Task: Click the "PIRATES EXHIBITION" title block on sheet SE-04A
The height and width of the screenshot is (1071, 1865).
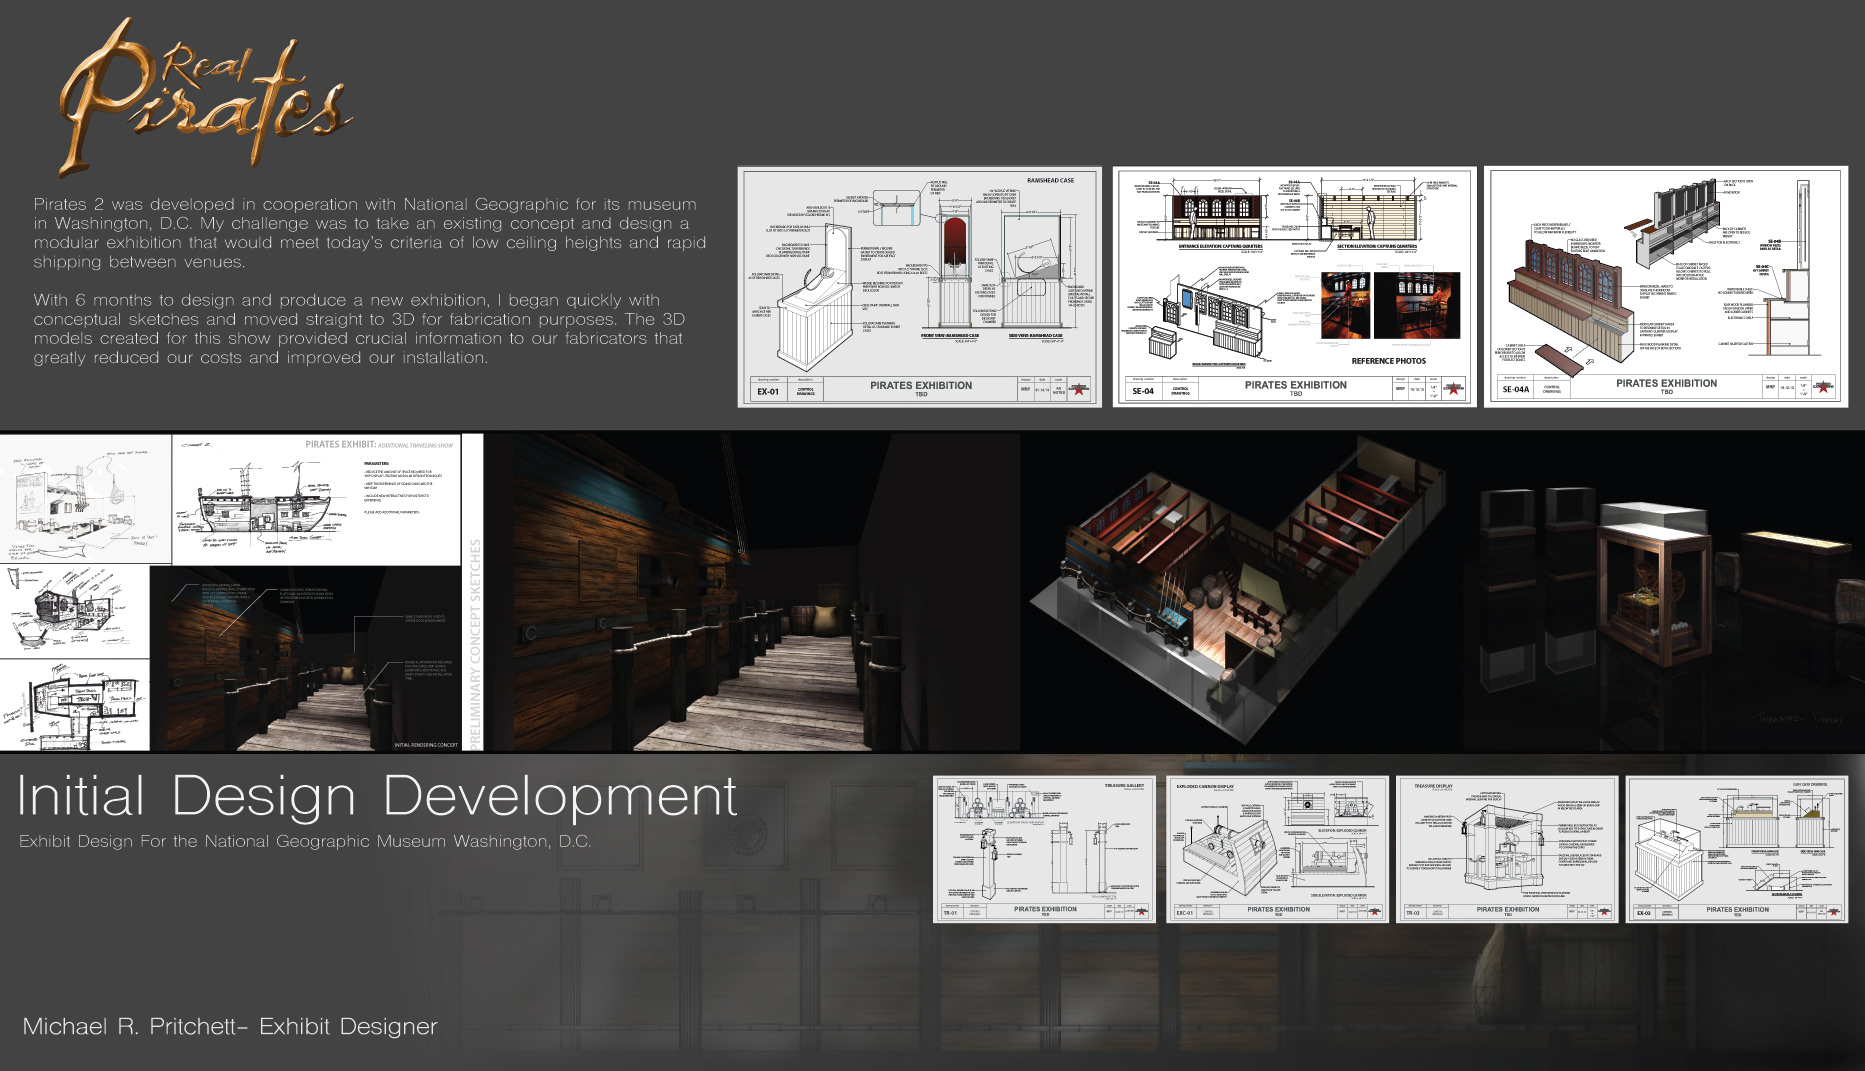Action: (x=1666, y=385)
